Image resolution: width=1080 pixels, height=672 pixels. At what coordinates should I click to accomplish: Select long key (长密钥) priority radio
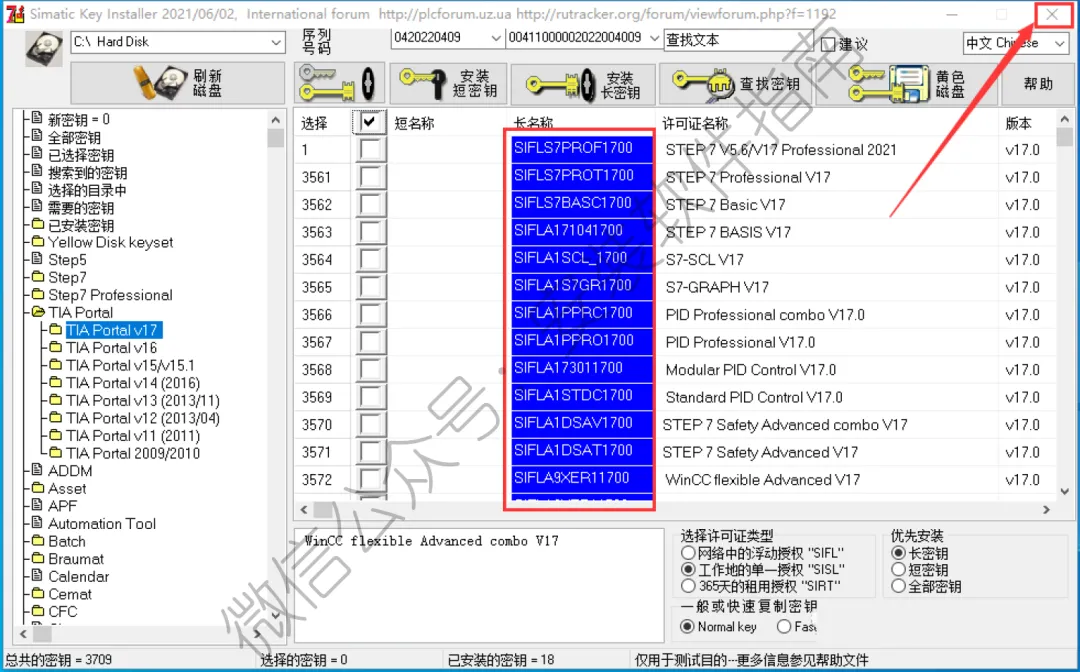click(x=898, y=553)
